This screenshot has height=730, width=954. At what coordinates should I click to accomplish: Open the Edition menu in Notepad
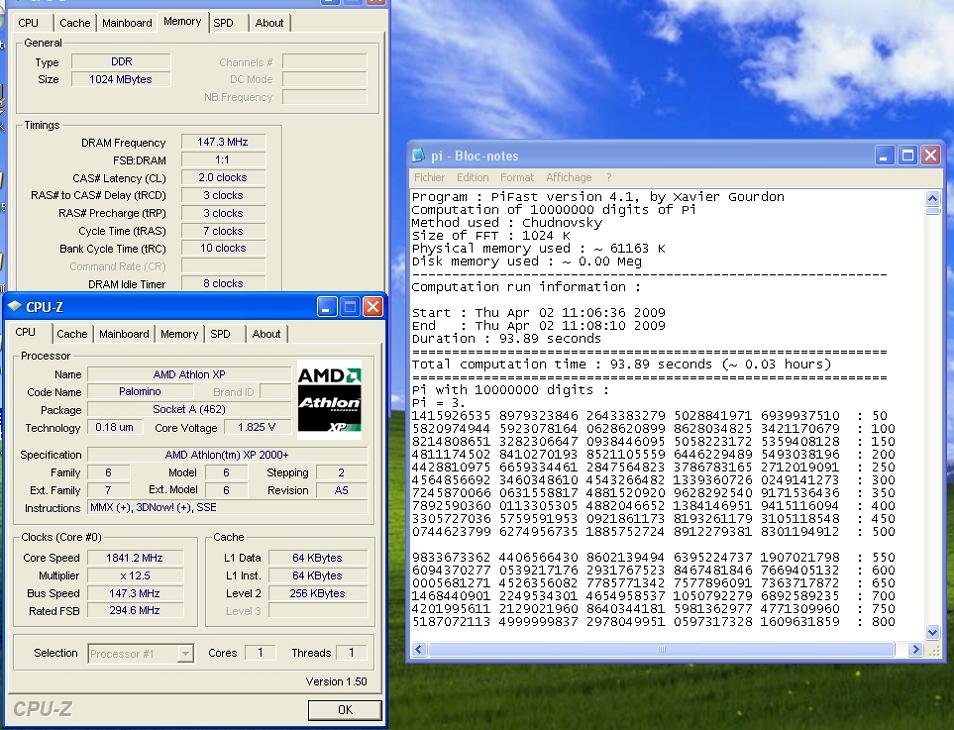pyautogui.click(x=473, y=178)
